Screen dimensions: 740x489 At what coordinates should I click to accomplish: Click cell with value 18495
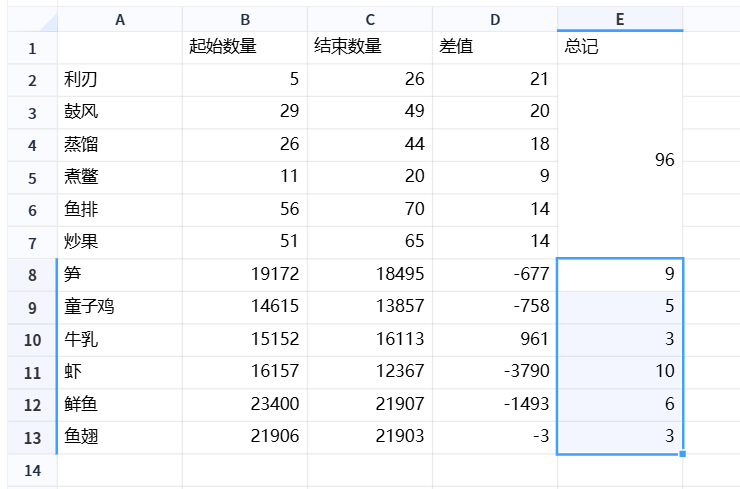point(370,275)
